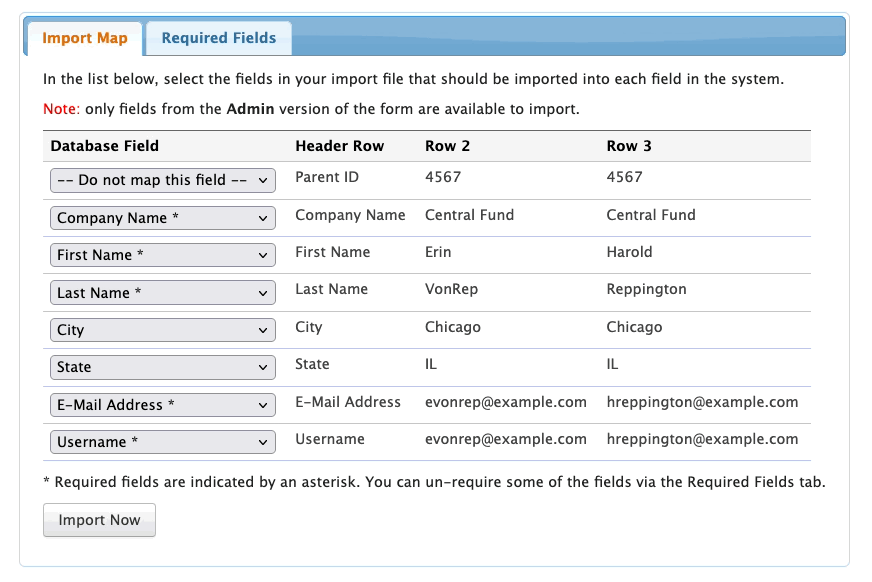Expand the E-Mail Address field dropdown
872x582 pixels.
[x=162, y=405]
